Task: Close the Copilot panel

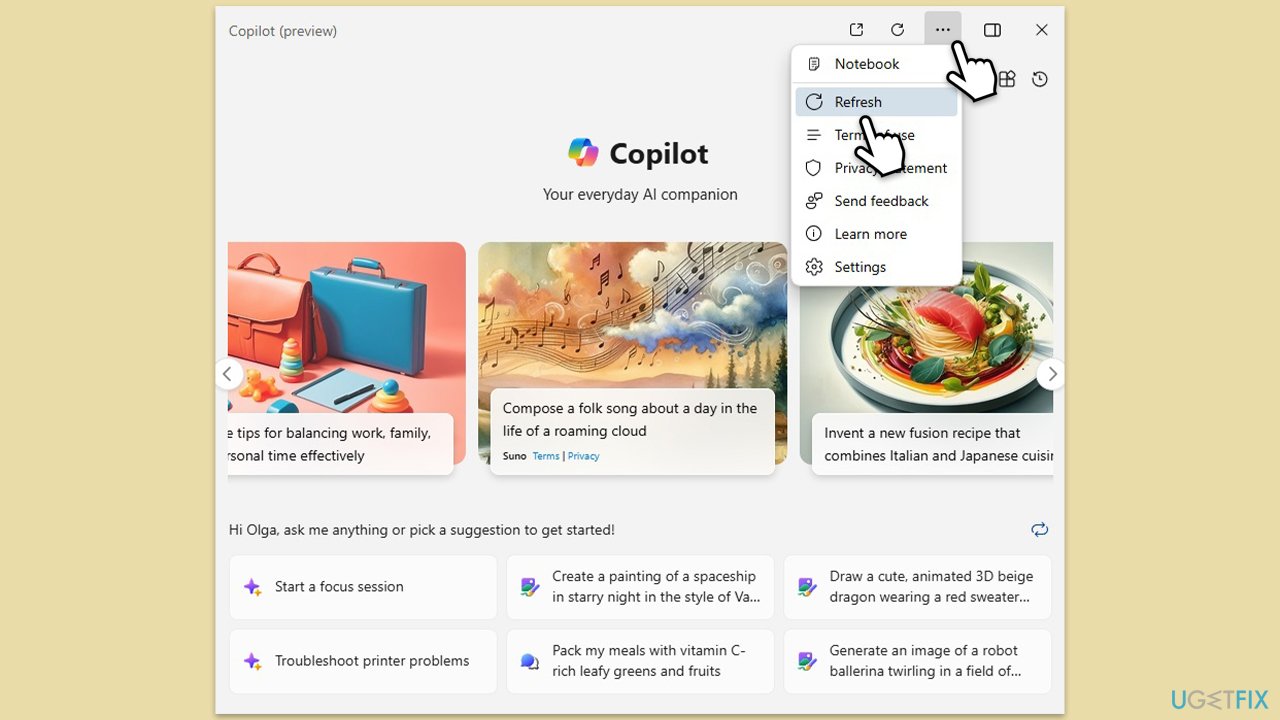Action: click(x=1041, y=30)
